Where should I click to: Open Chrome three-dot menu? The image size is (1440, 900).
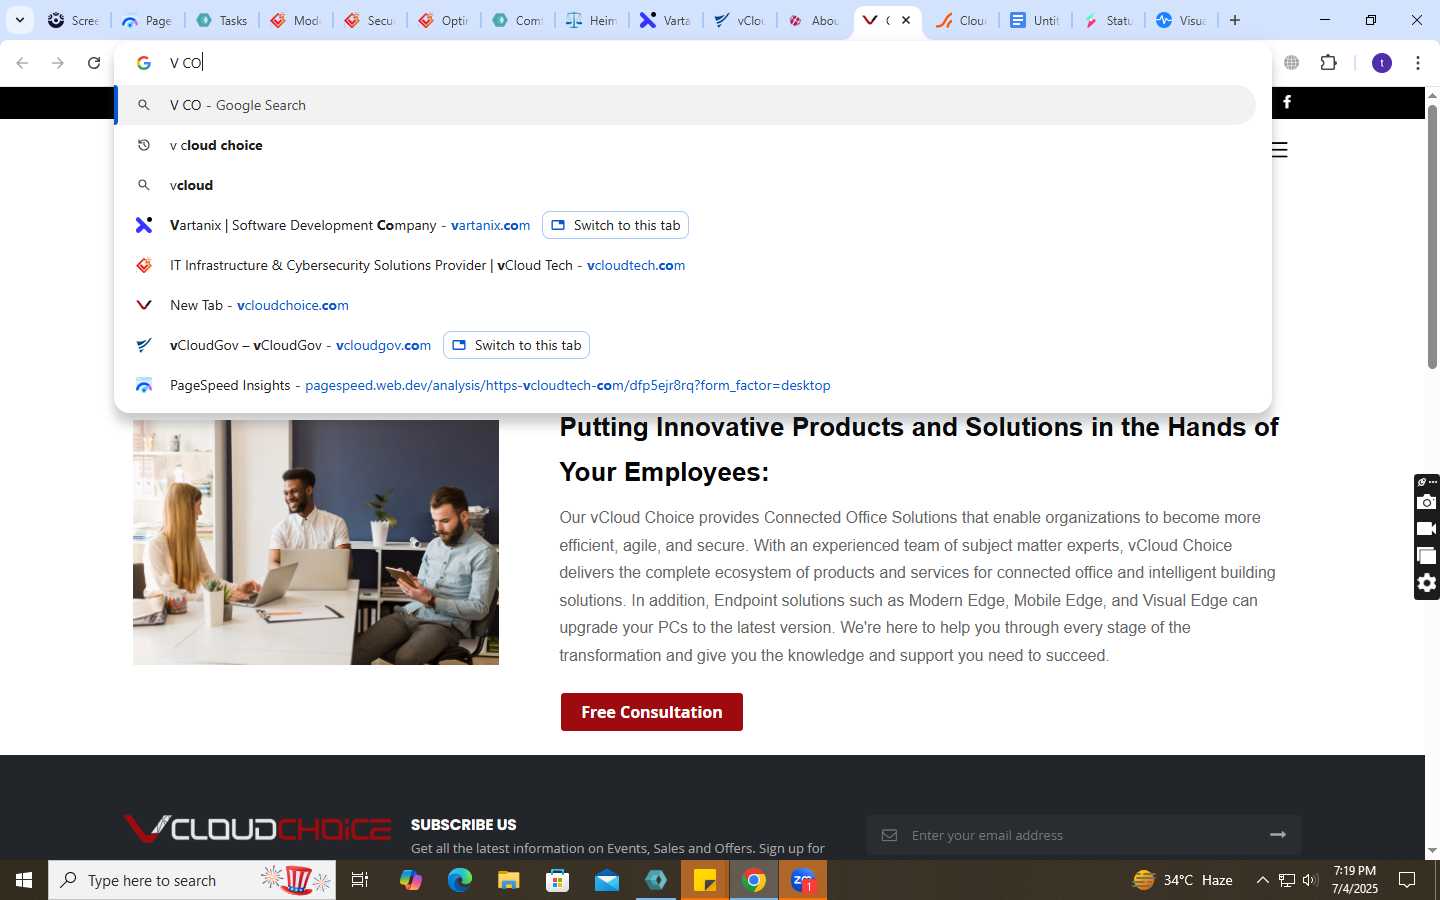(1418, 63)
